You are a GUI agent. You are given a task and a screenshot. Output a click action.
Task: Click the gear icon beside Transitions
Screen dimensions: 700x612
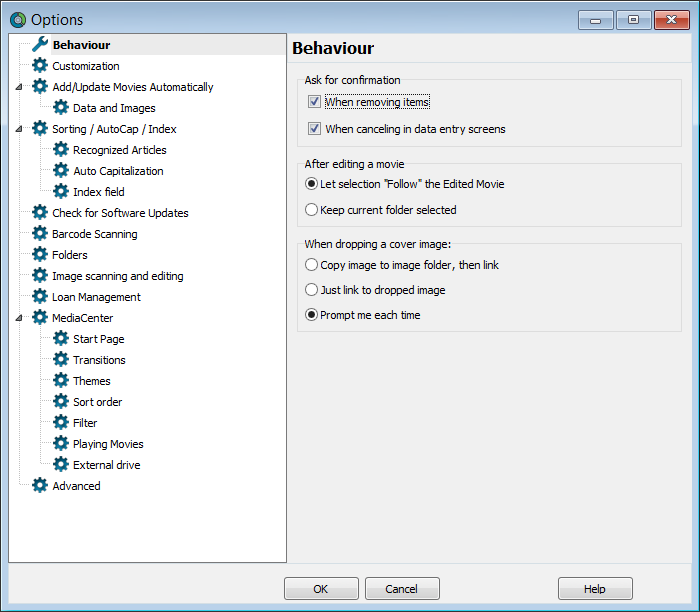click(61, 359)
